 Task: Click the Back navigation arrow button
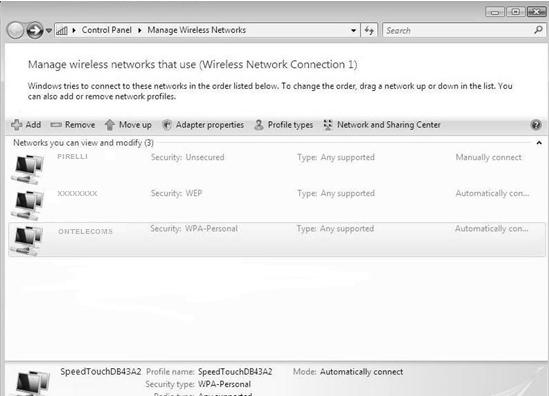click(x=15, y=30)
